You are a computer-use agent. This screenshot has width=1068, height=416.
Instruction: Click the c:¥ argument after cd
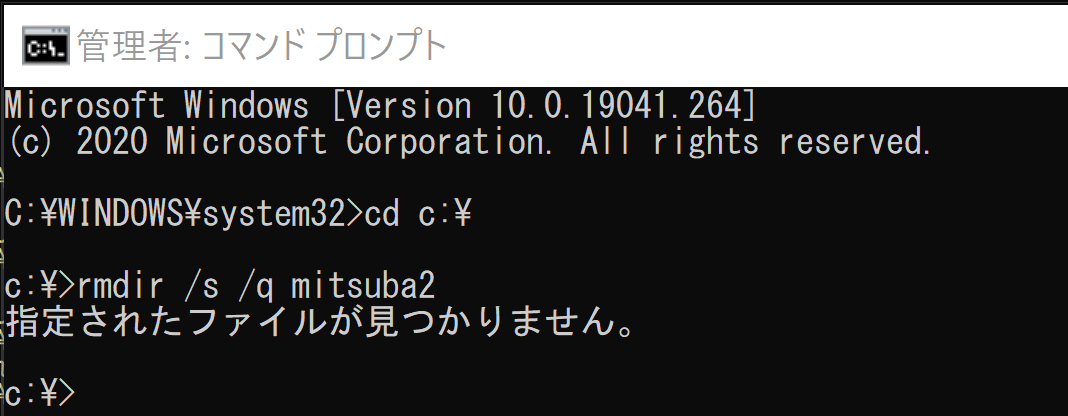tap(444, 214)
